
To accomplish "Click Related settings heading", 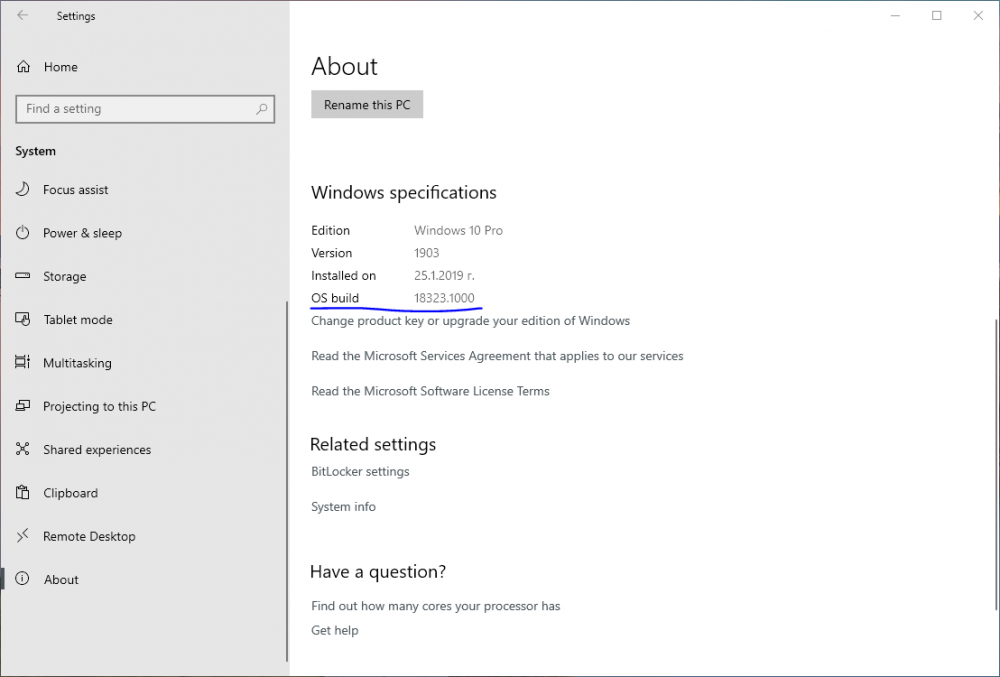I will coord(373,444).
